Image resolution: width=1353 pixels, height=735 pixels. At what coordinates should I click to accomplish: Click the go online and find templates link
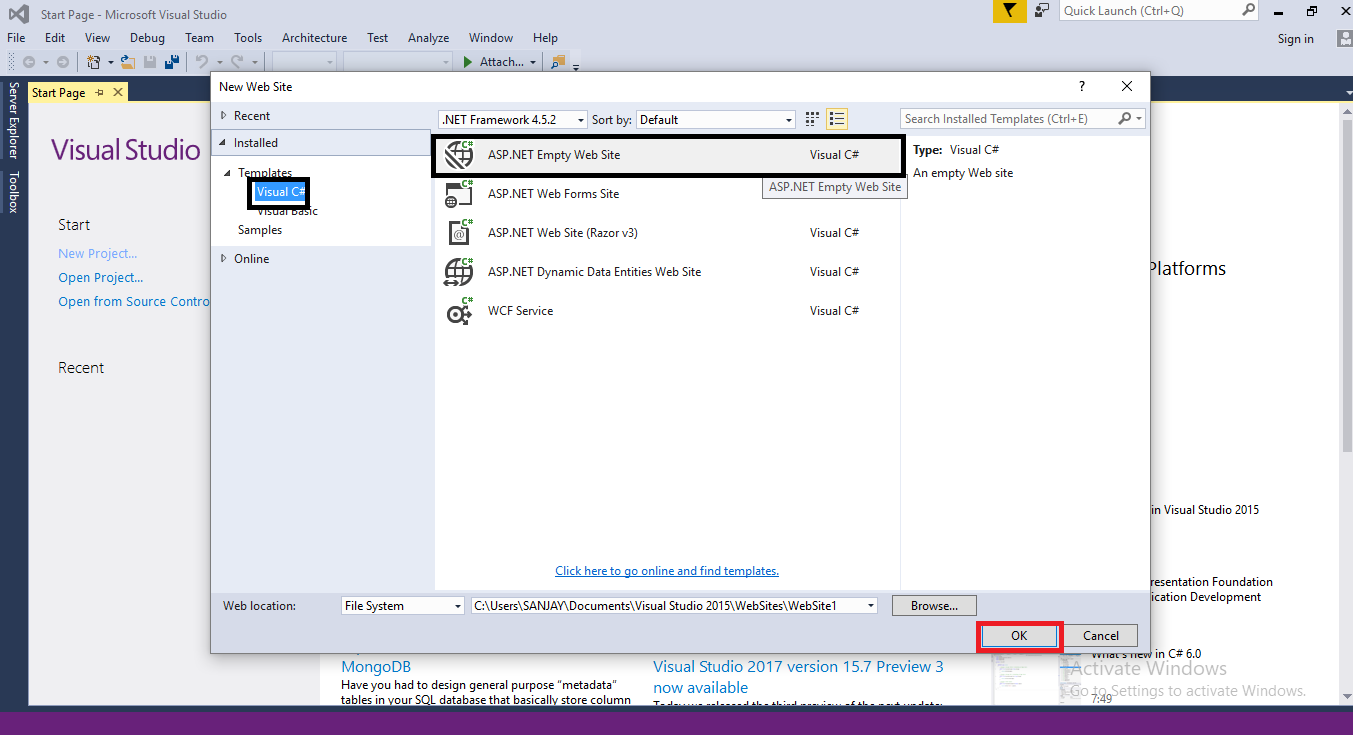(667, 571)
